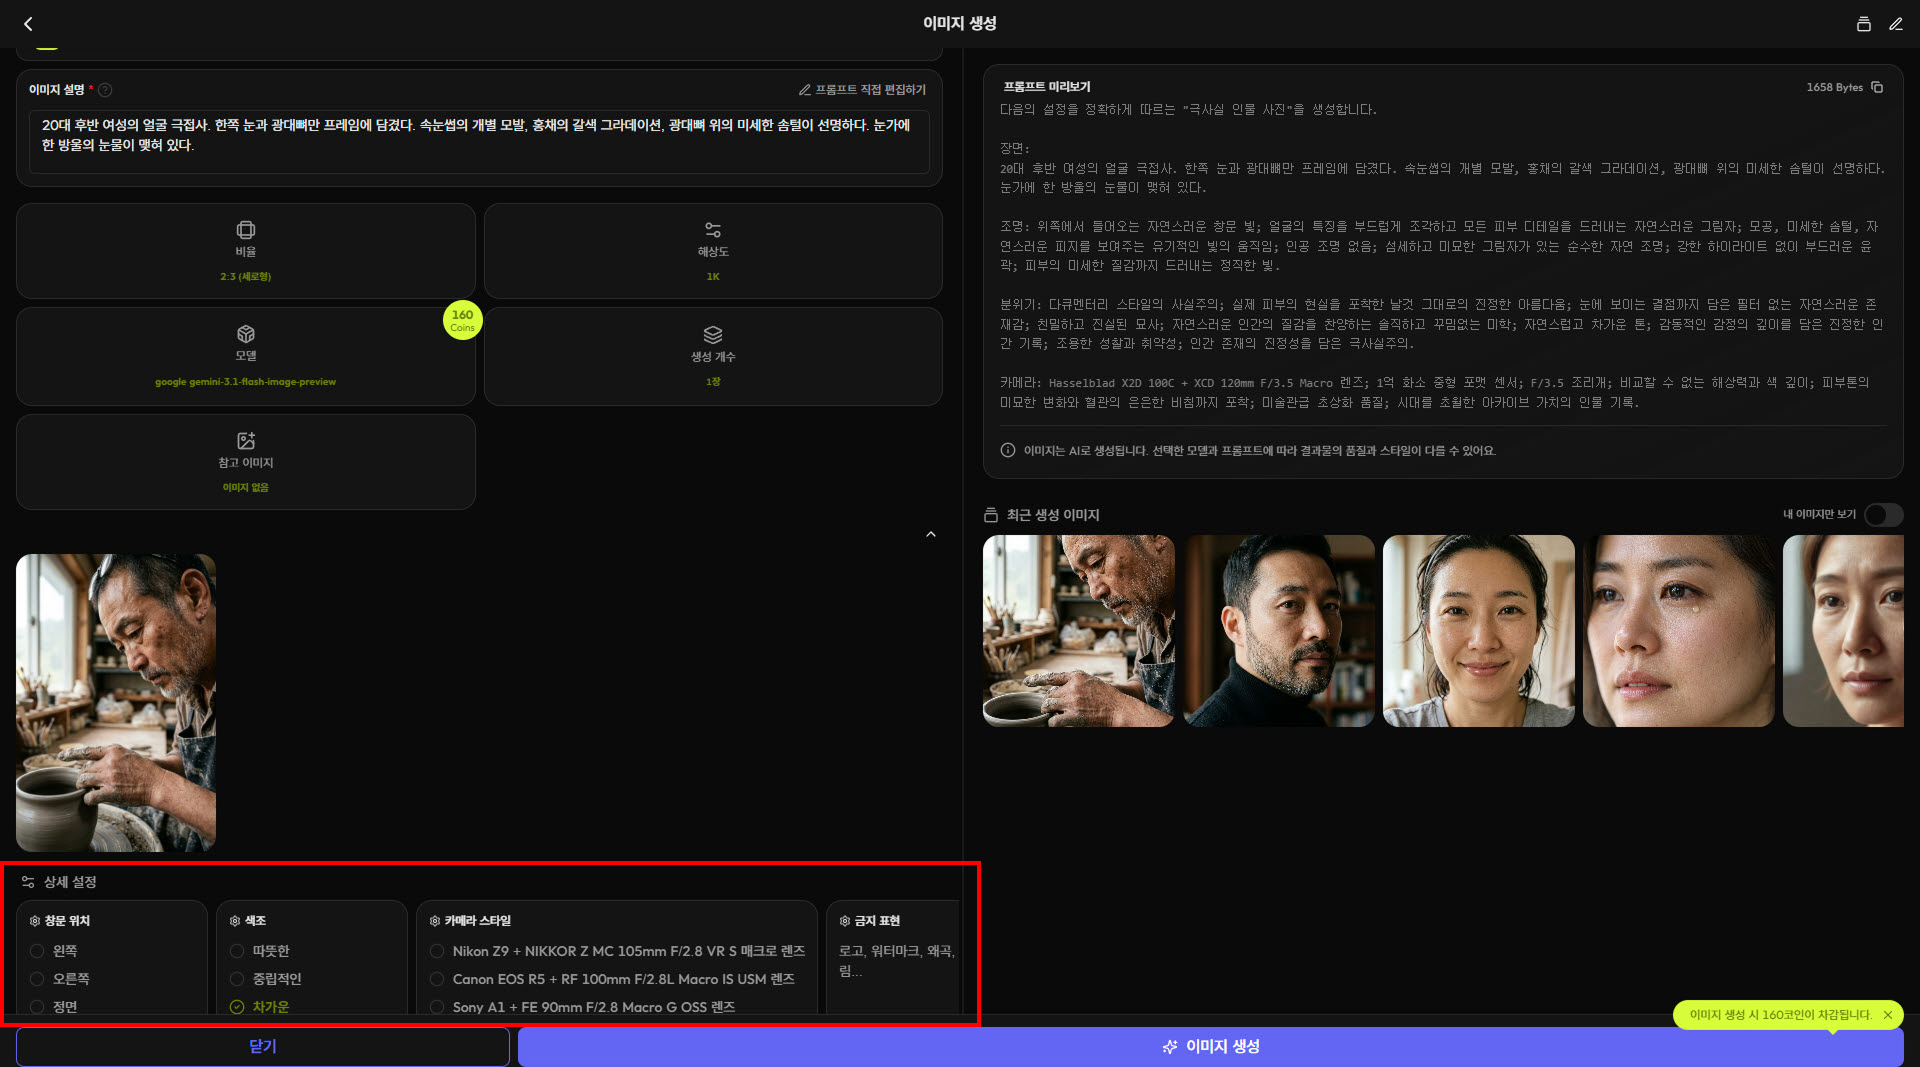The width and height of the screenshot is (1920, 1067).
Task: Collapse the settings section with chevron
Action: [x=930, y=534]
